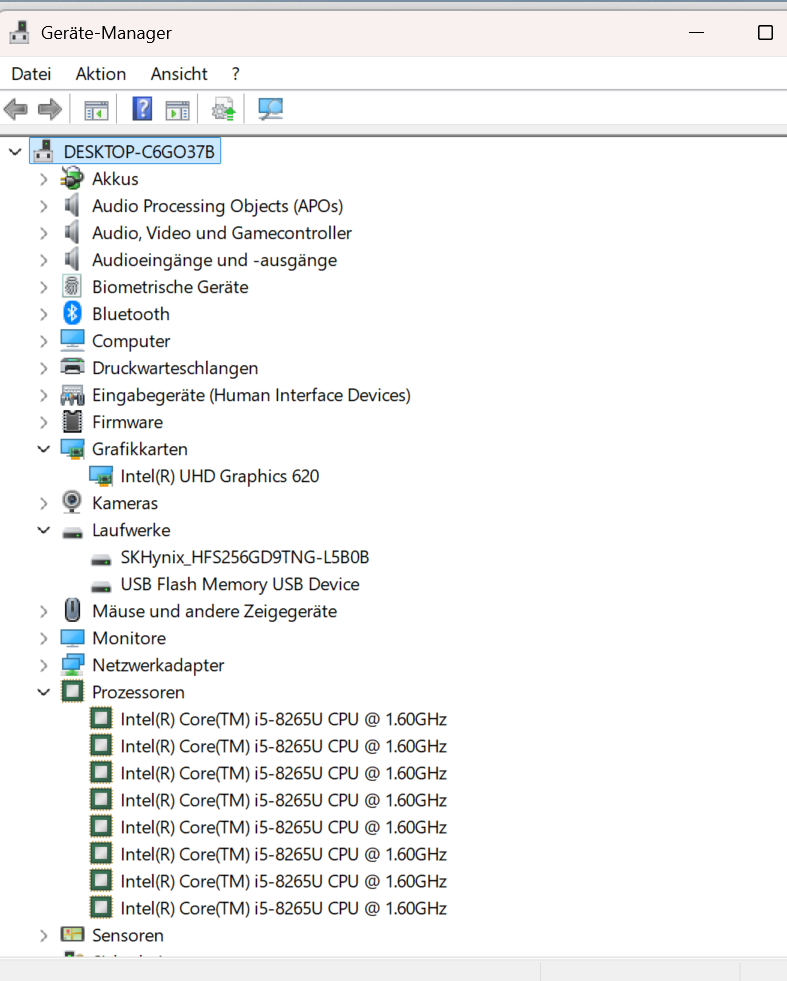
Task: Select the Computer category label
Action: [x=131, y=342]
